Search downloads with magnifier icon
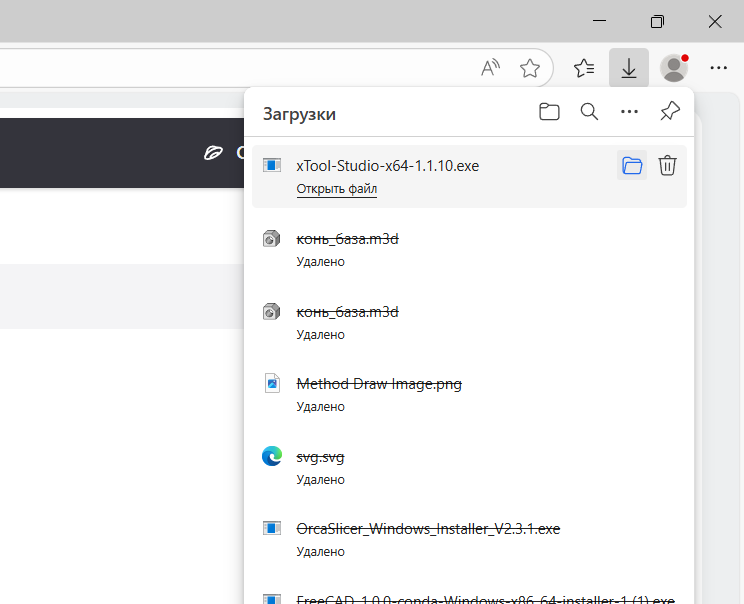 tap(589, 112)
